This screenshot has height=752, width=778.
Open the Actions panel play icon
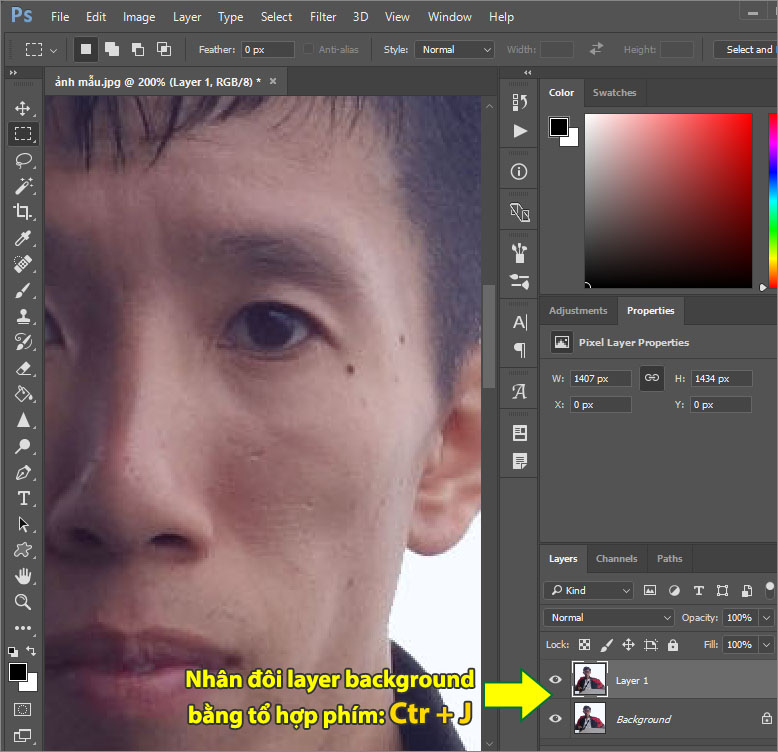click(519, 131)
